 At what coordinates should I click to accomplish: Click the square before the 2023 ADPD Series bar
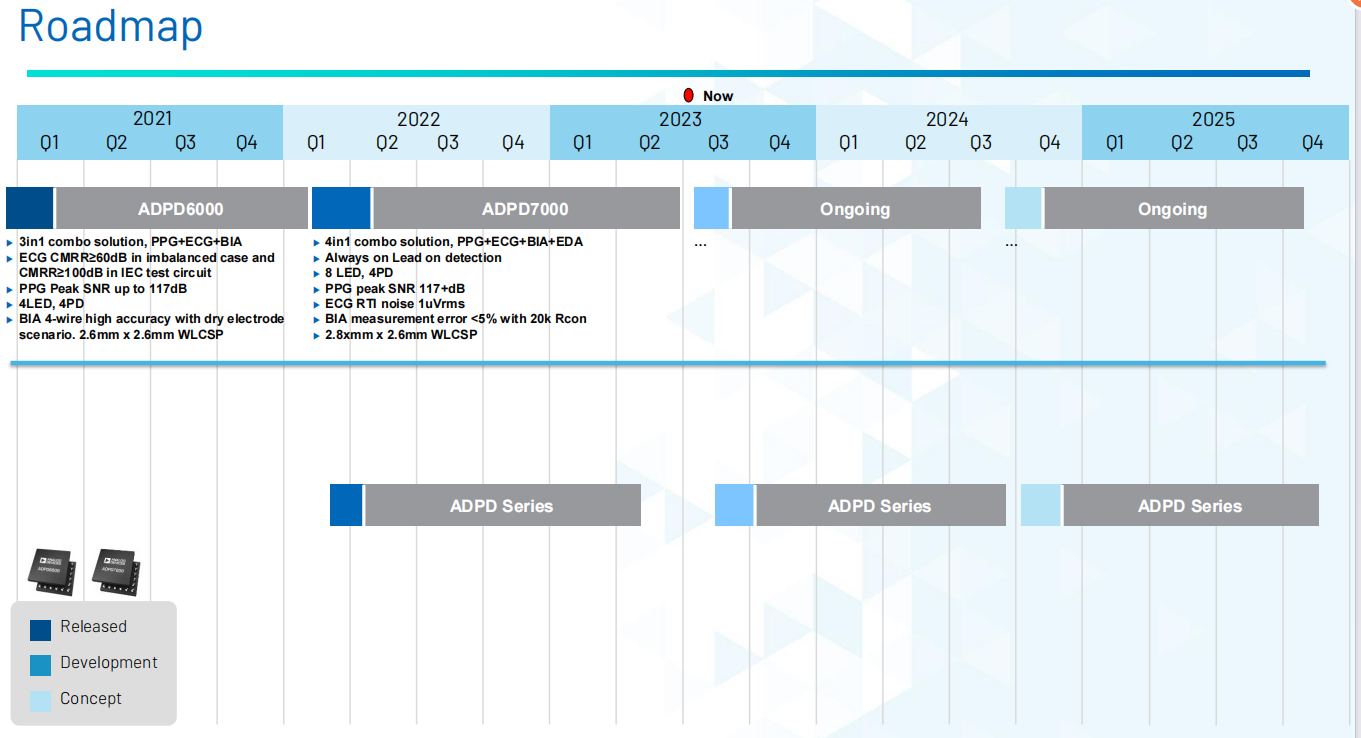(x=734, y=505)
